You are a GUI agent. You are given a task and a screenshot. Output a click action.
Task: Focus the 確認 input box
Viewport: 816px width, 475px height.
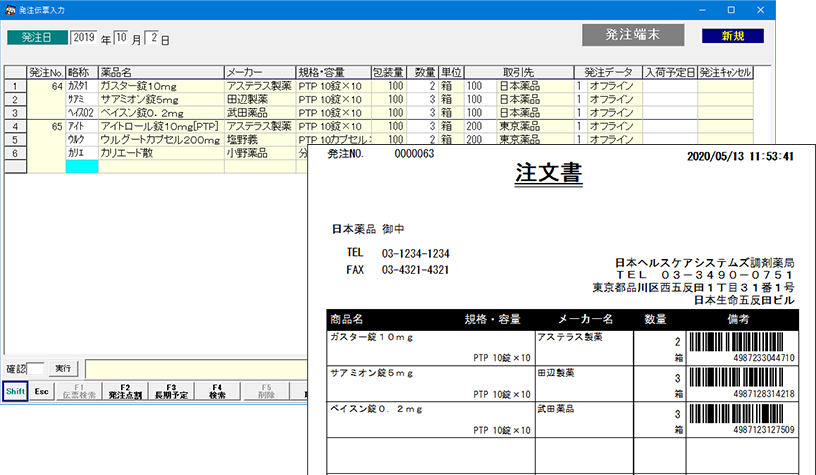coord(35,368)
